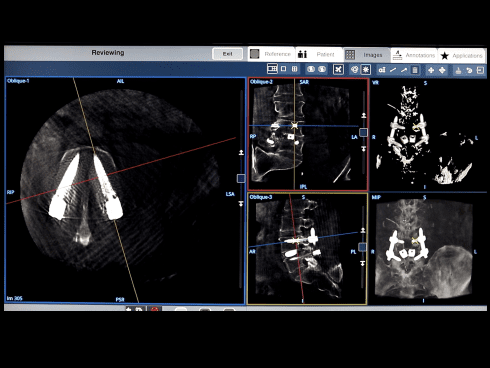Select the multi-pane viewport layout icon
The image size is (490, 368).
pyautogui.click(x=272, y=69)
